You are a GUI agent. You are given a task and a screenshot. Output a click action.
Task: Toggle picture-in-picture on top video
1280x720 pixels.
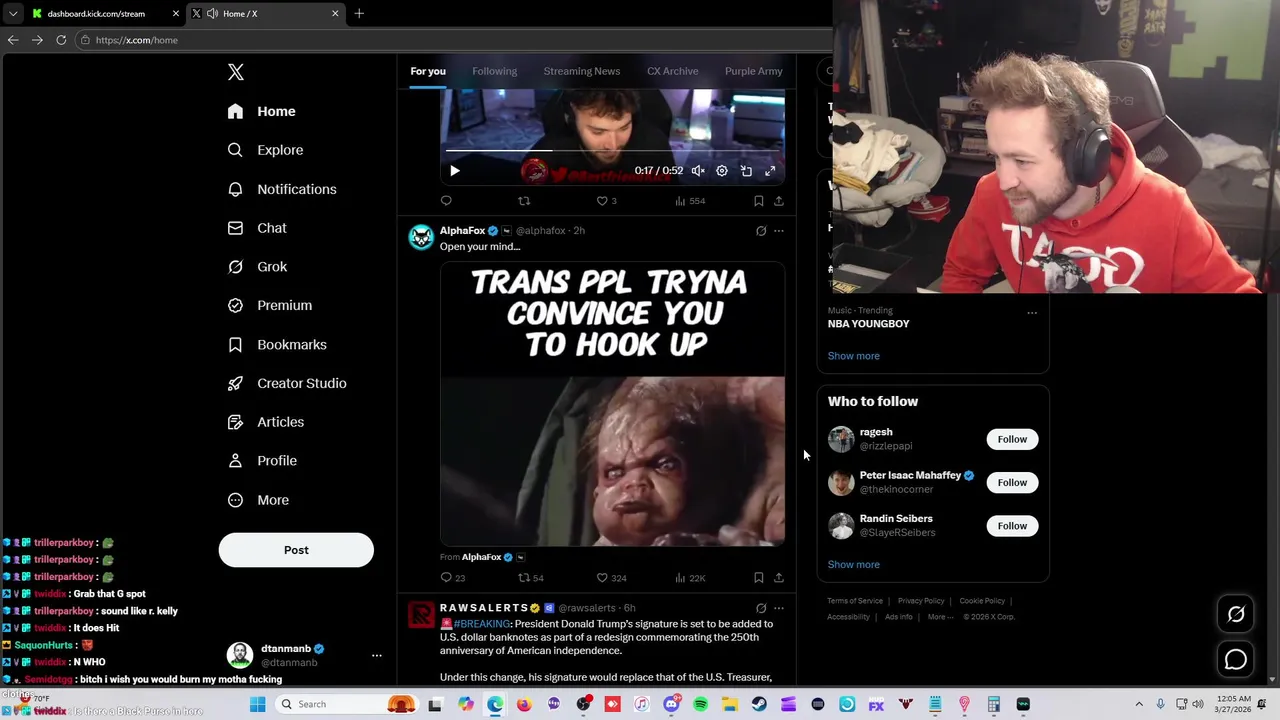pyautogui.click(x=746, y=171)
